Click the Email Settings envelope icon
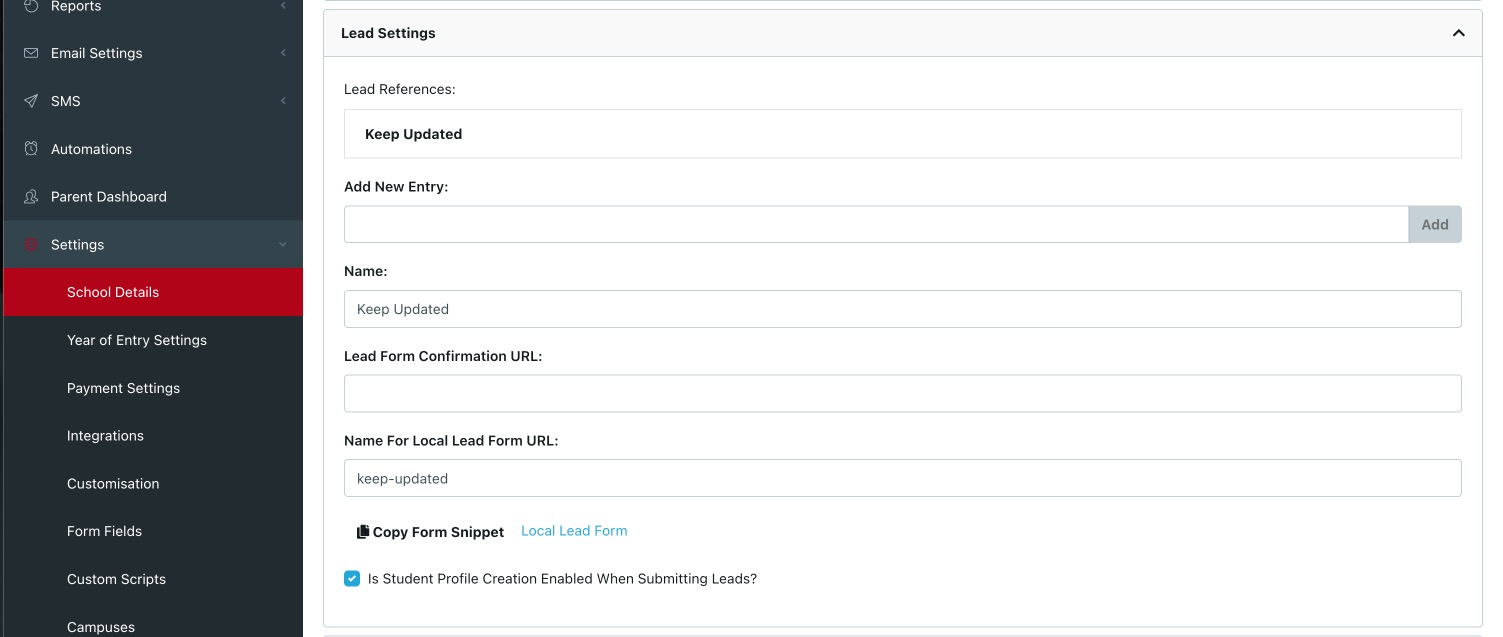Image resolution: width=1503 pixels, height=637 pixels. pyautogui.click(x=30, y=53)
